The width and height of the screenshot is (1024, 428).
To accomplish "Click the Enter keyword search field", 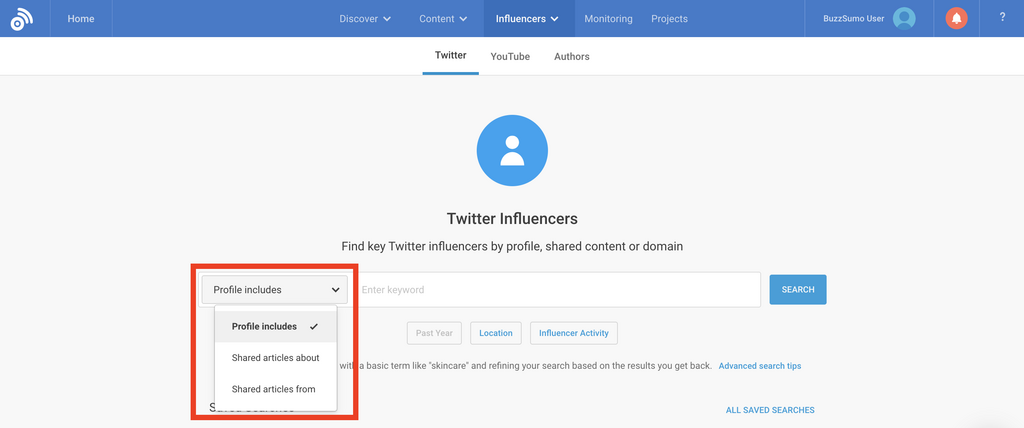I will tap(555, 290).
